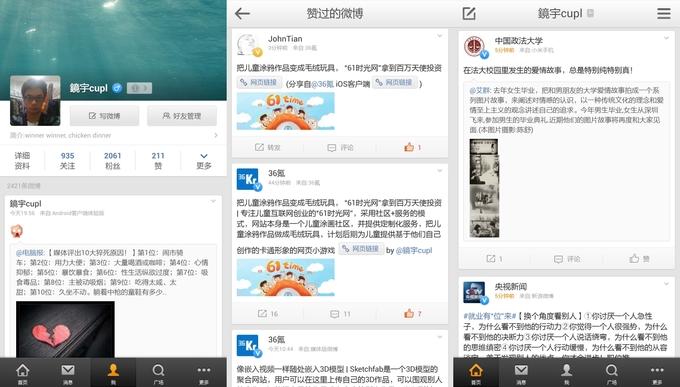Open dropdown arrow on 央视新闻 post
Viewport: 680px width, 387px height.
coord(667,284)
